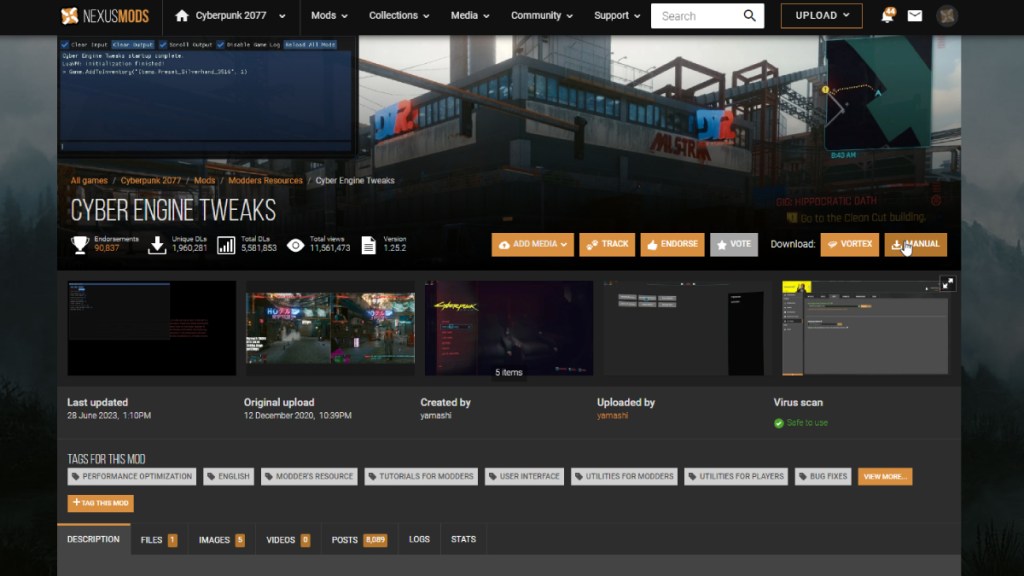Image resolution: width=1024 pixels, height=576 pixels.
Task: Open messages via the envelope icon
Action: [914, 15]
